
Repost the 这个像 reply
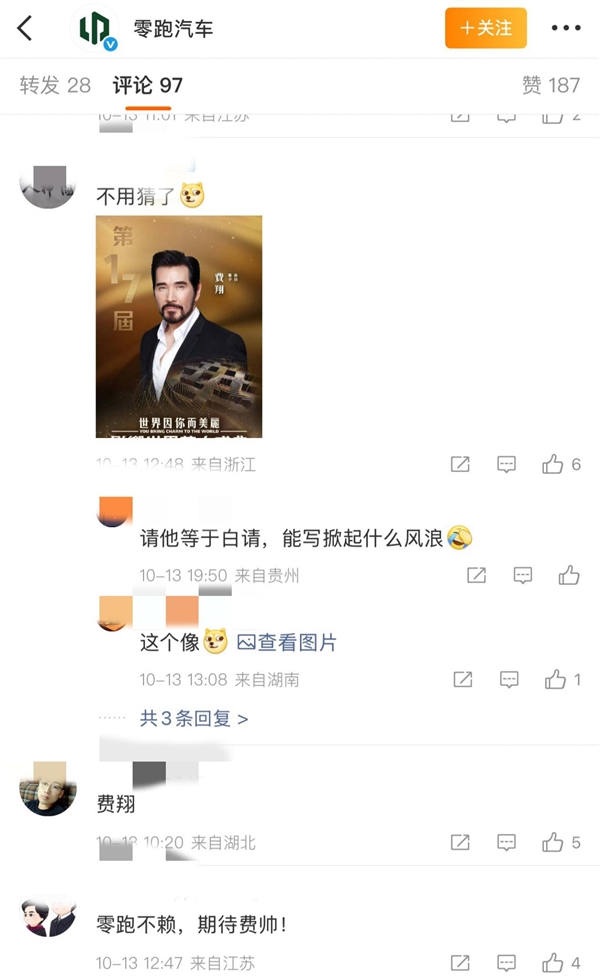(462, 680)
